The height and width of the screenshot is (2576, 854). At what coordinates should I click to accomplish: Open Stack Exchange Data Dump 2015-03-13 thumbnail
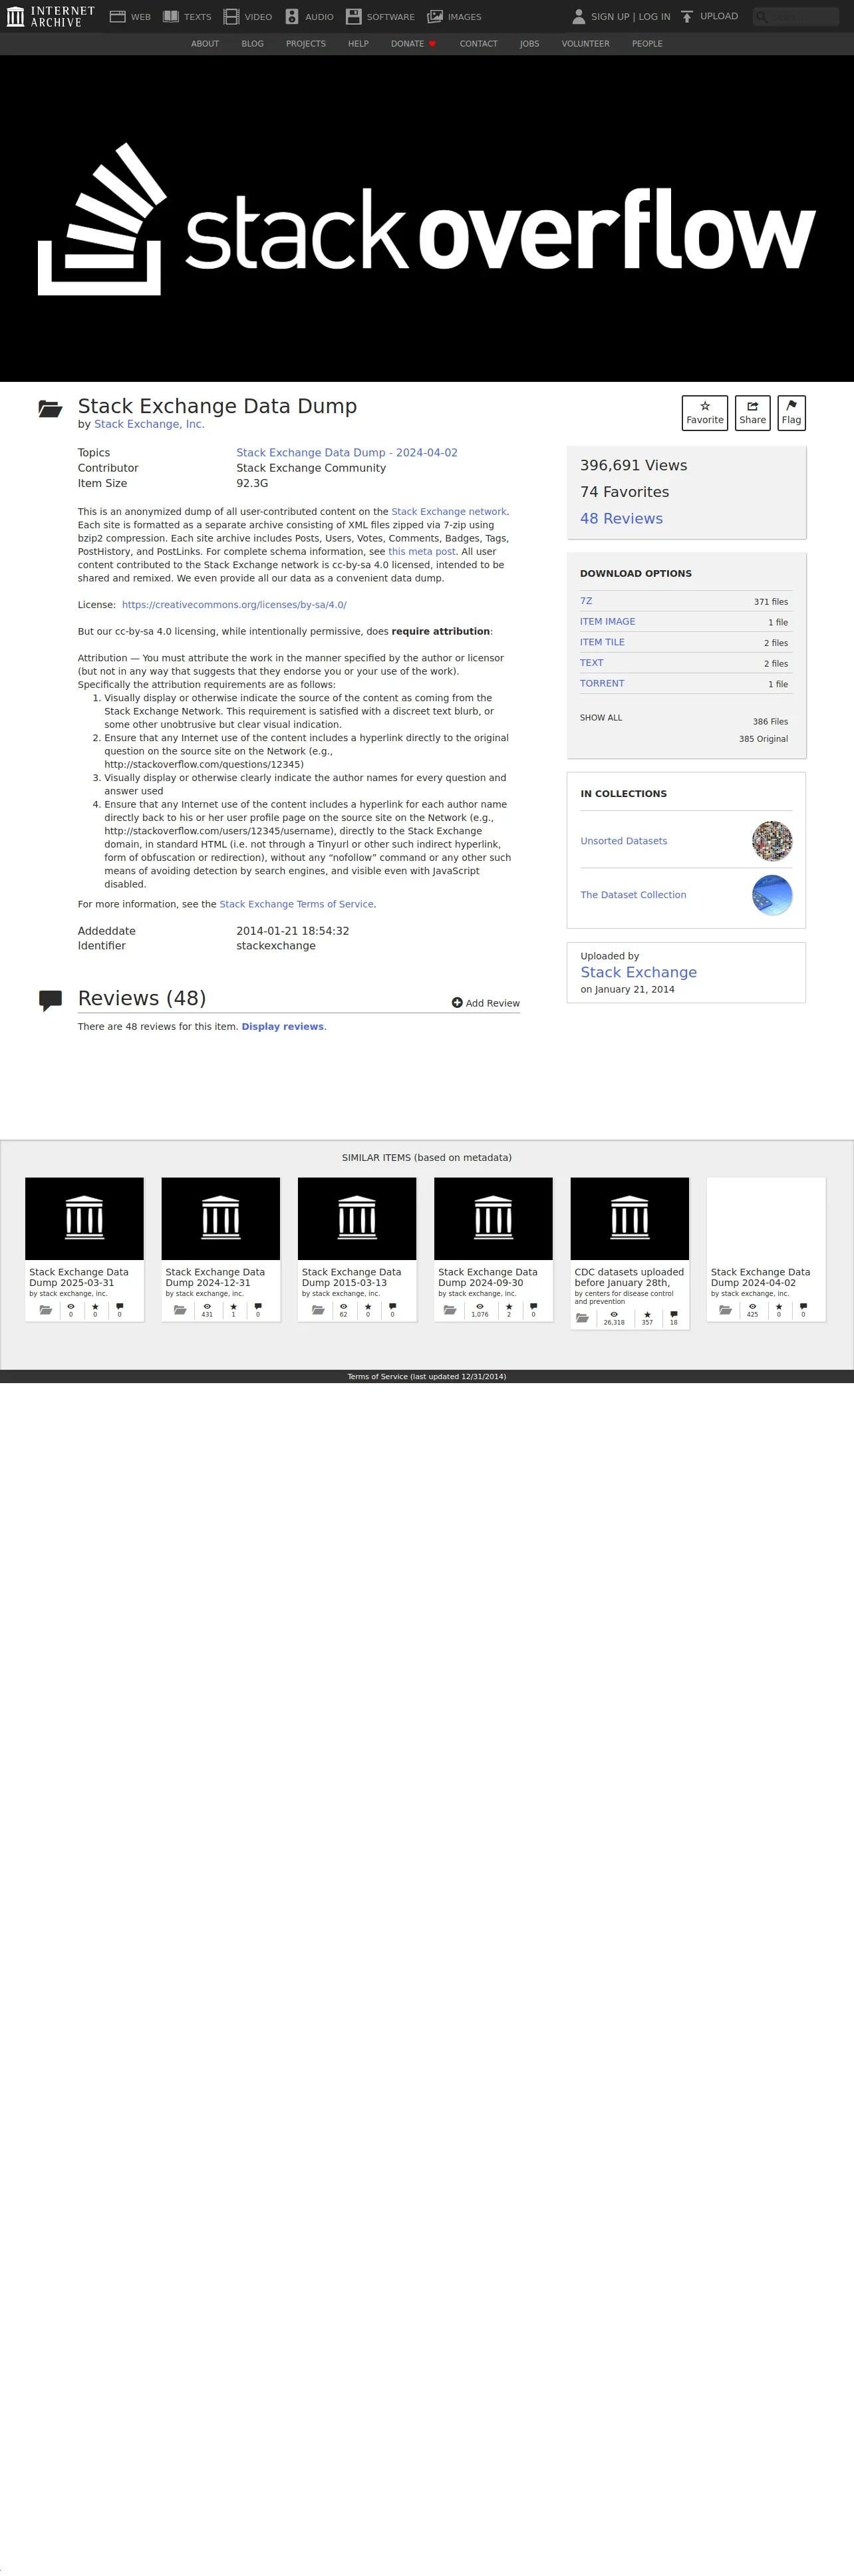coord(357,1218)
